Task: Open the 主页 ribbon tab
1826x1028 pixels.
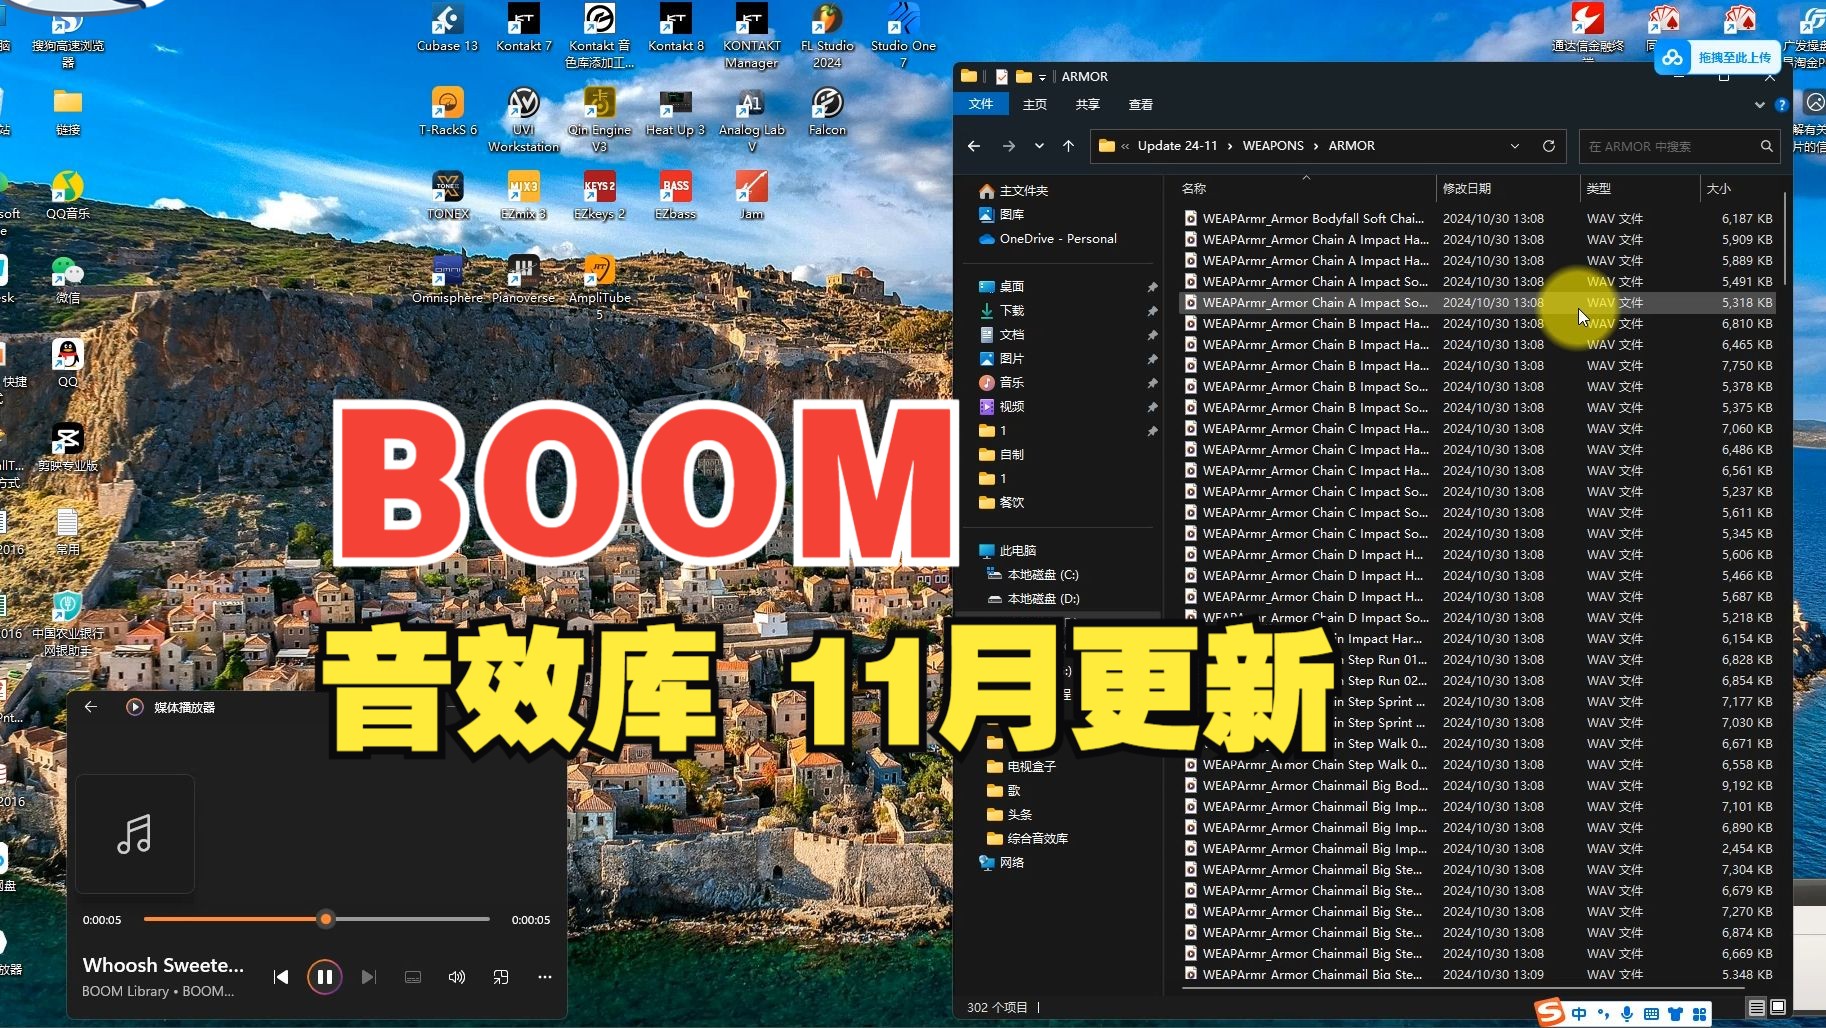Action: 1035,104
